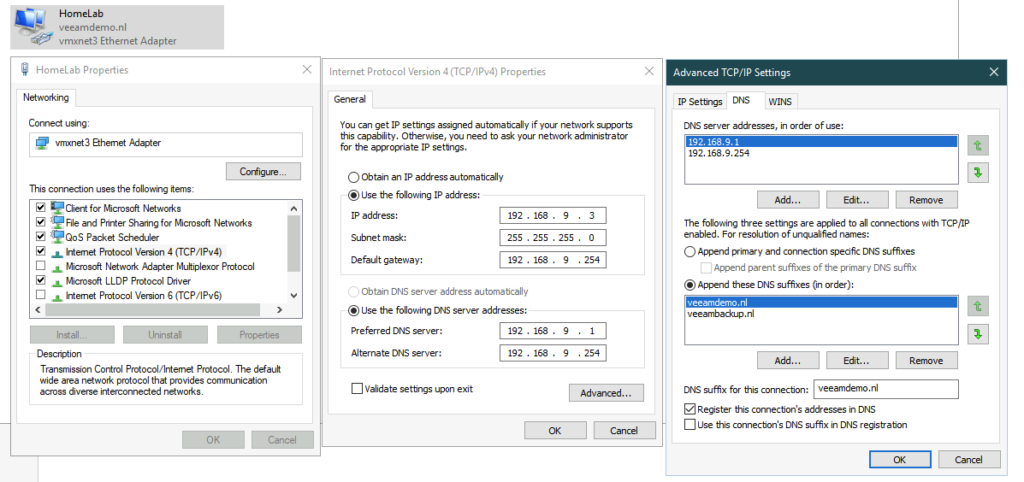Viewport: 1024px width, 482px height.
Task: Move DNS server up with upper green arrow
Action: [978, 145]
